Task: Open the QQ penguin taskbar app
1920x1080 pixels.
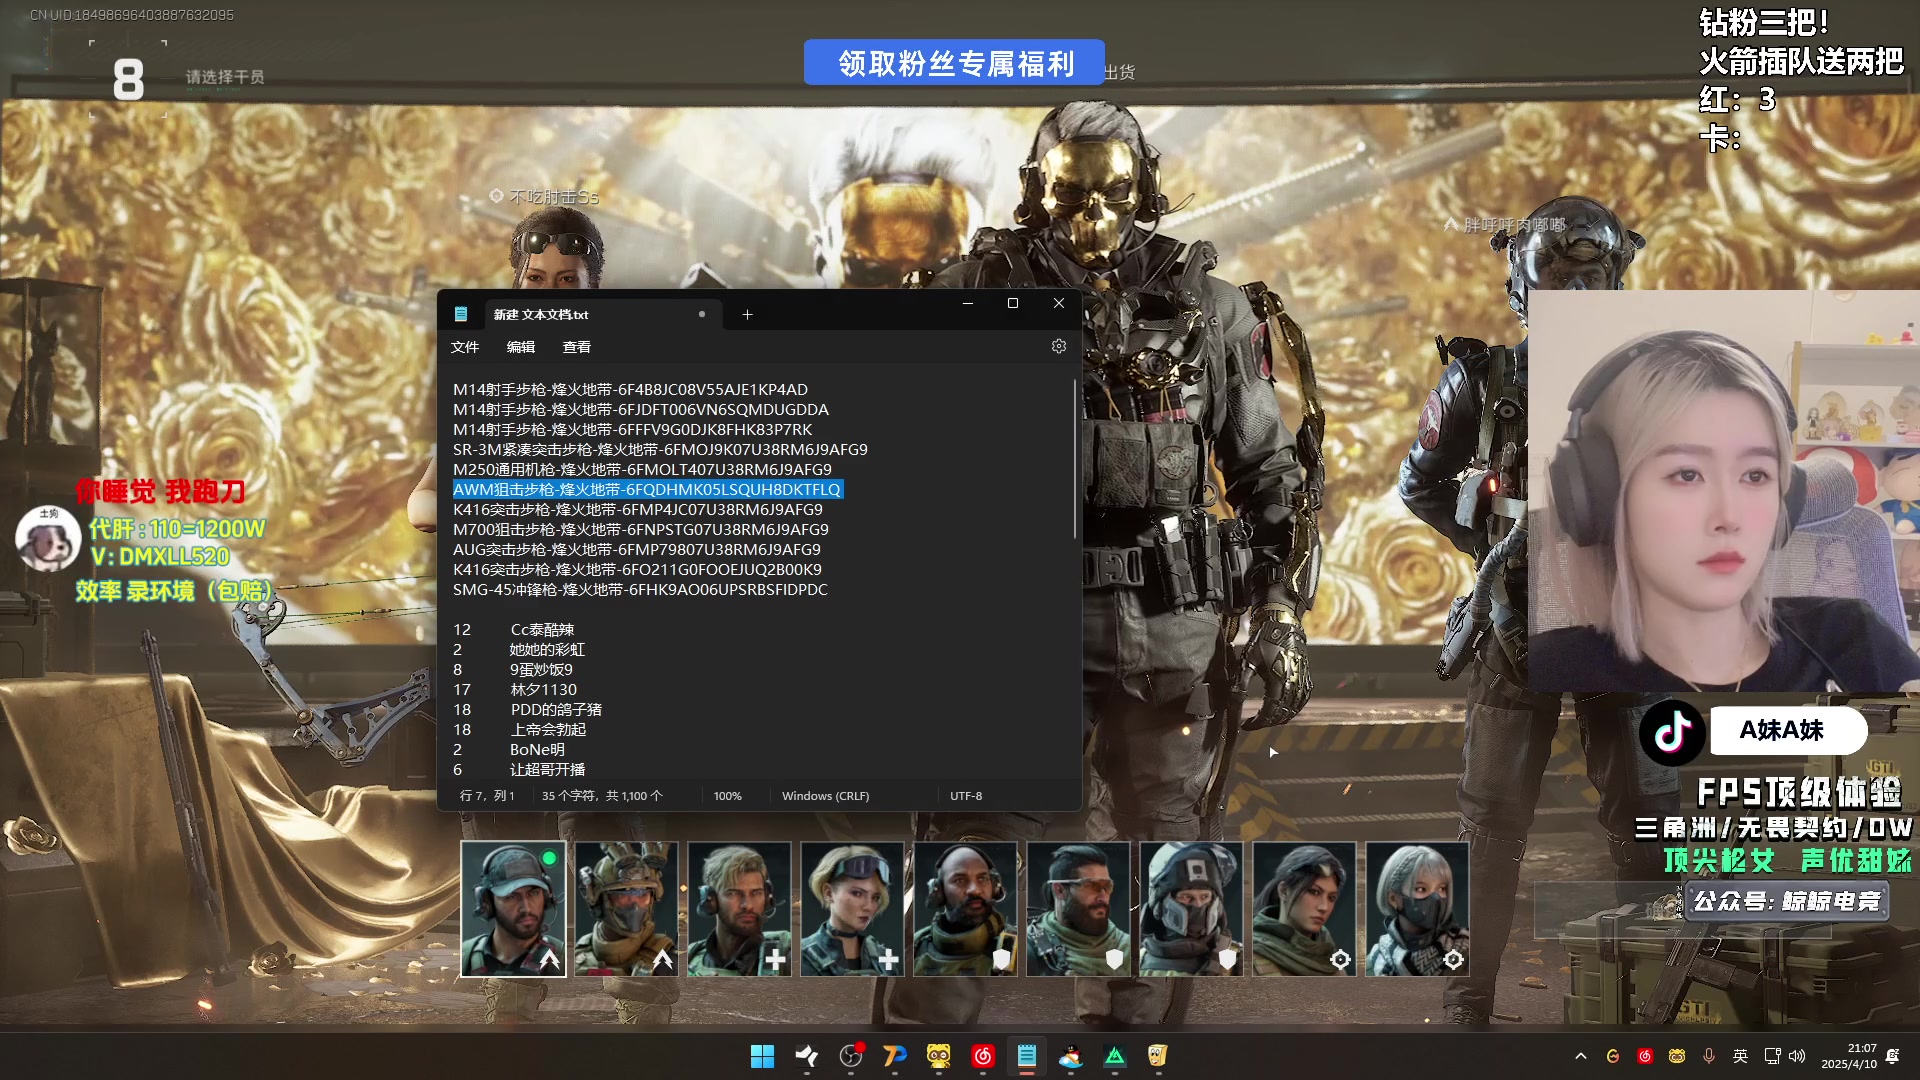Action: tap(1071, 1056)
